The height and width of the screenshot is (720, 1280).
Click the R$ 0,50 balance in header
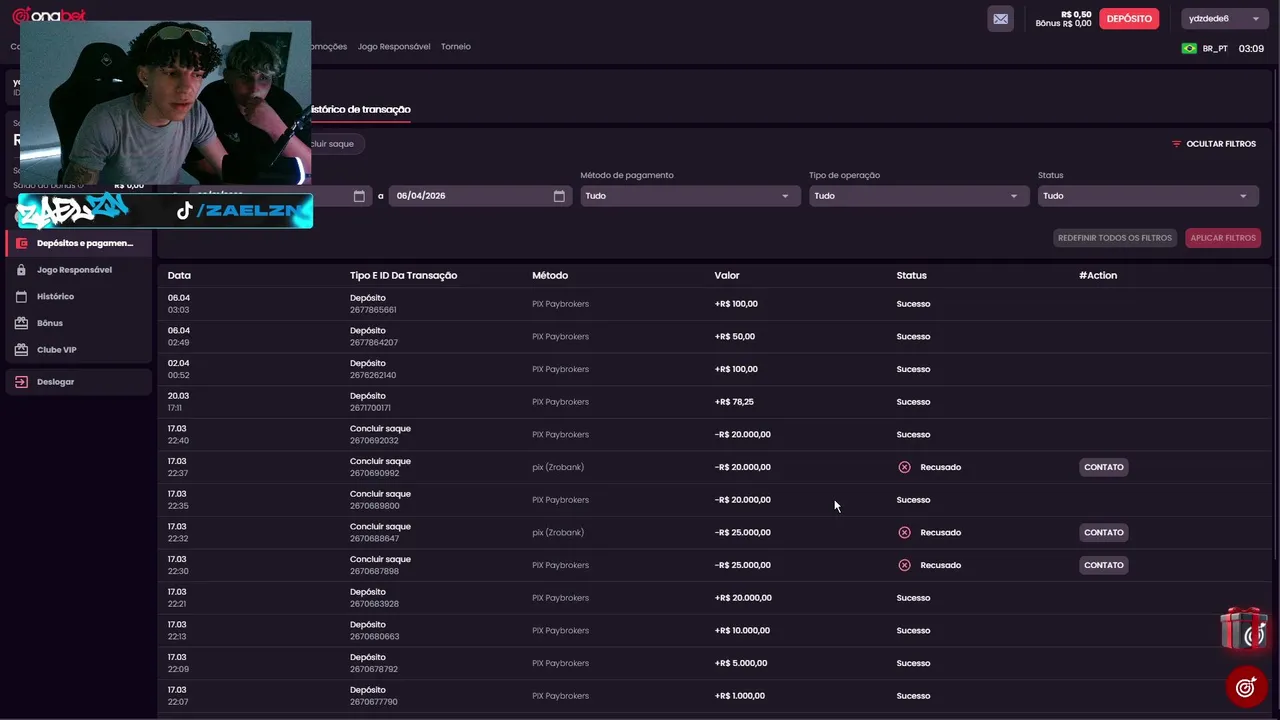coord(1076,14)
